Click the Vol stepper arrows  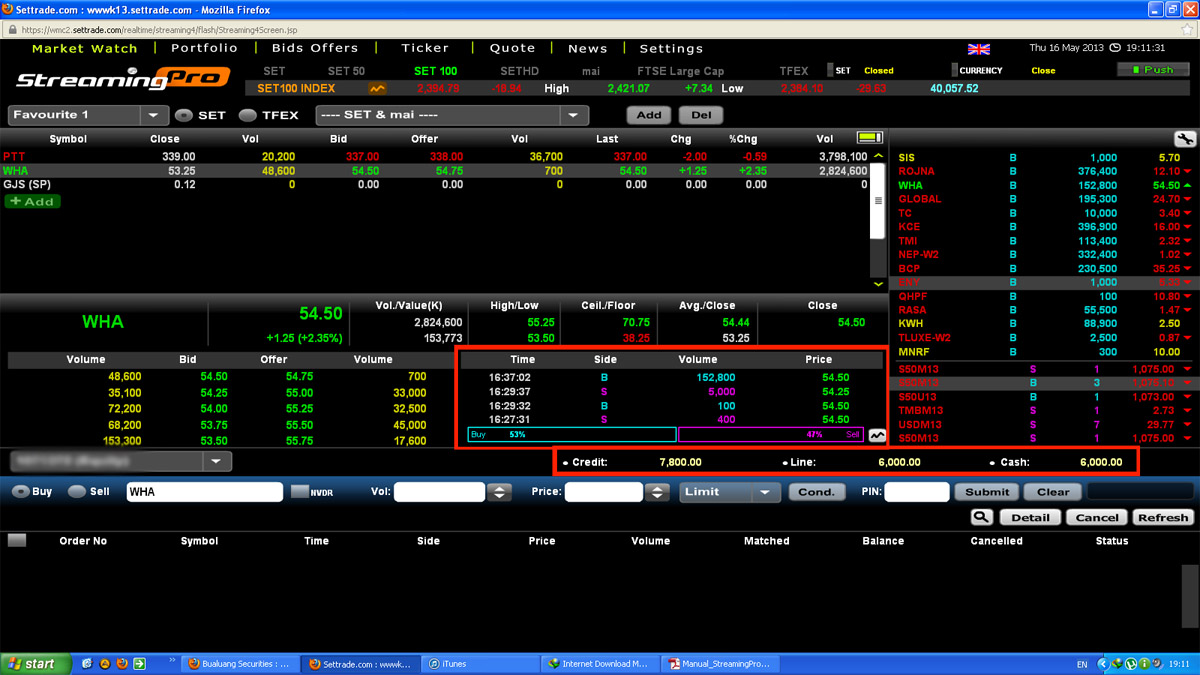[498, 492]
